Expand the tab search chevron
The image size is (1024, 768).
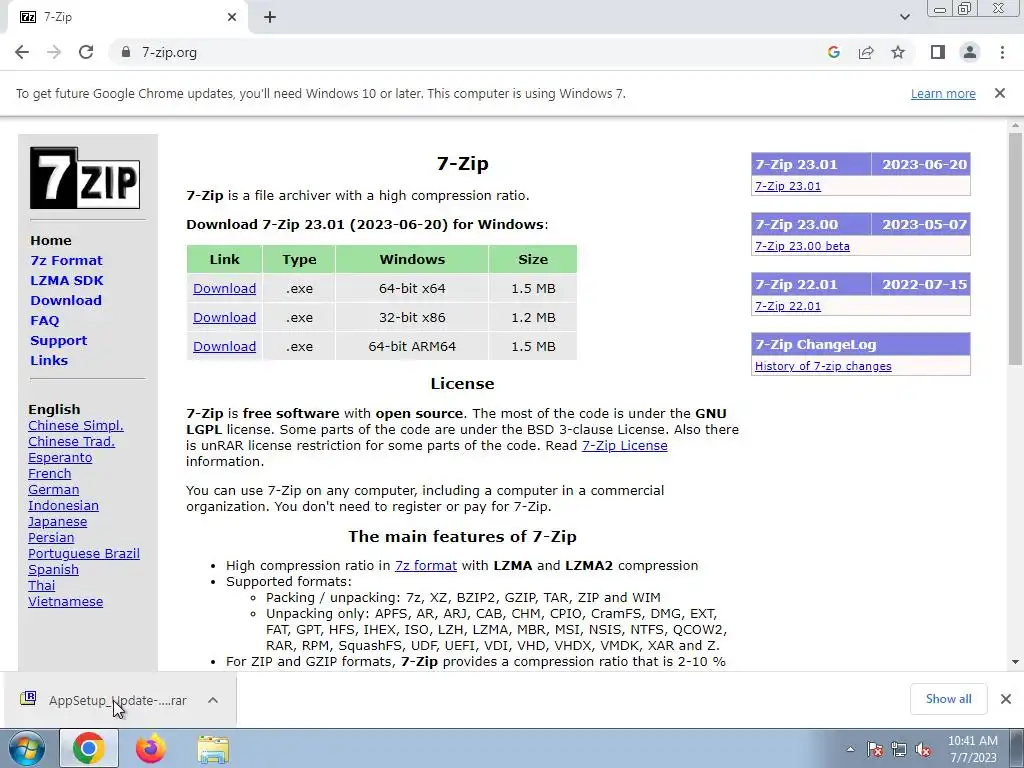click(904, 17)
